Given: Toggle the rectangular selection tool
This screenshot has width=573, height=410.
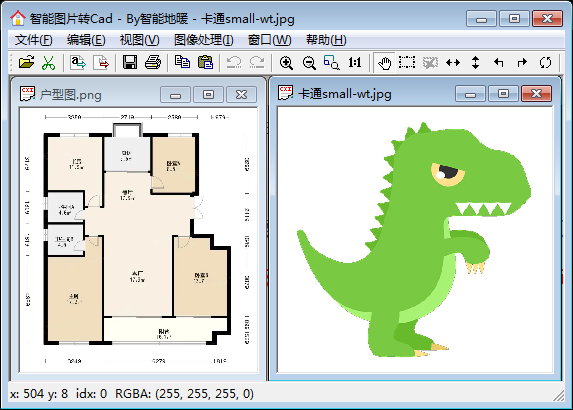Looking at the screenshot, I should click(407, 62).
